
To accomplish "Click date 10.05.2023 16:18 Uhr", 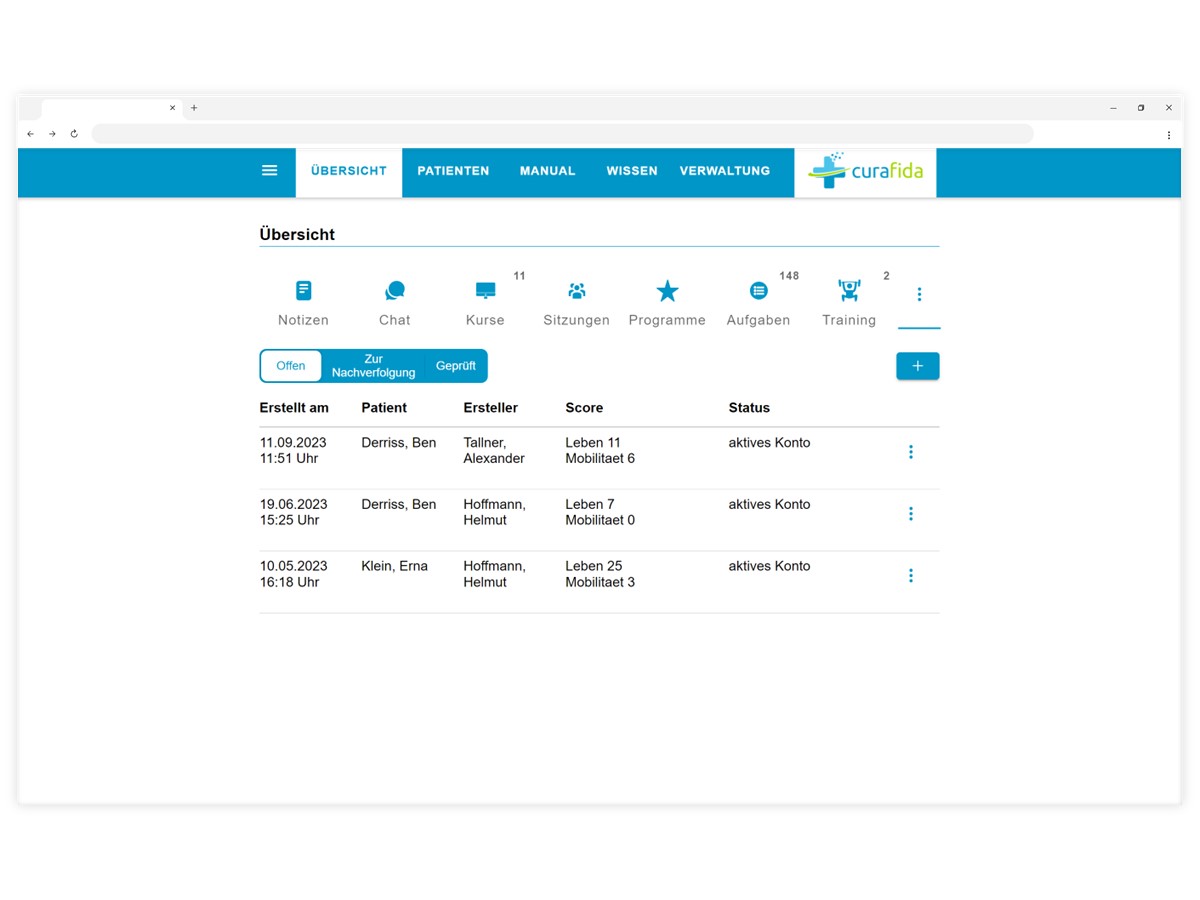I will click(x=293, y=574).
